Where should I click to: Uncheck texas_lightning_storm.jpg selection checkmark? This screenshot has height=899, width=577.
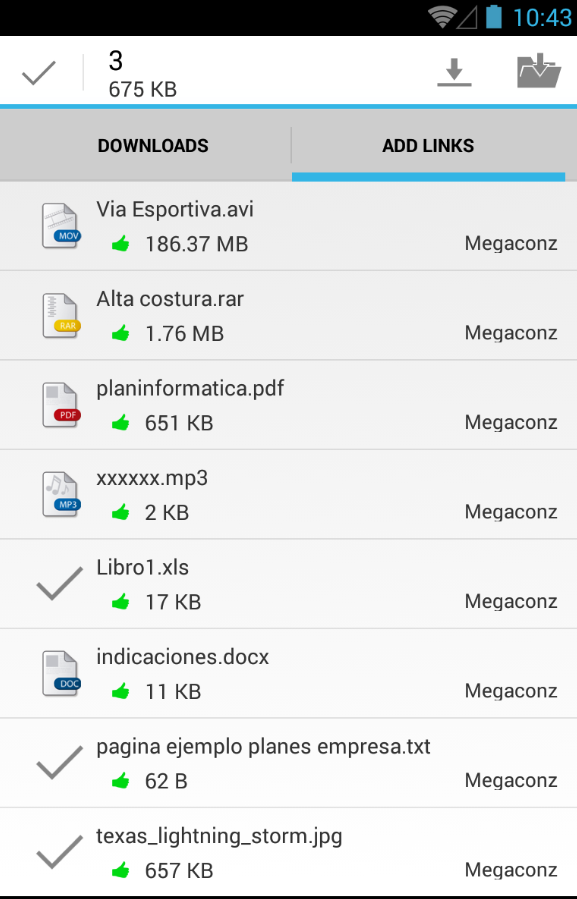click(x=60, y=852)
